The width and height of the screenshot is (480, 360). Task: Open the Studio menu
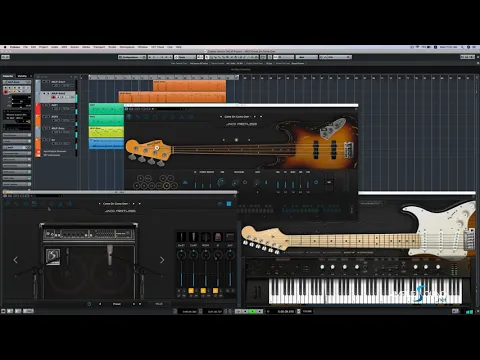[x=112, y=47]
